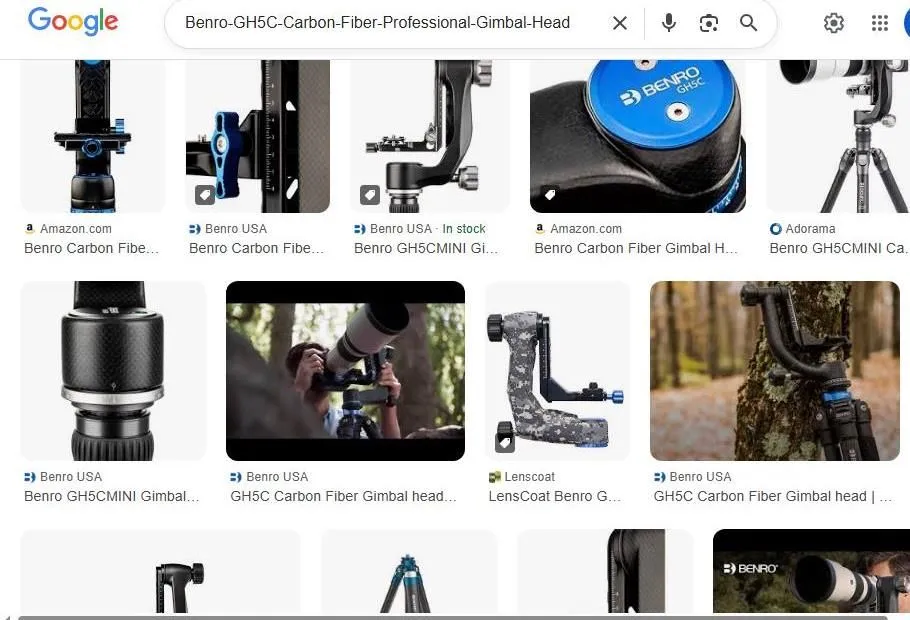Open the Adorama source link

tap(803, 229)
